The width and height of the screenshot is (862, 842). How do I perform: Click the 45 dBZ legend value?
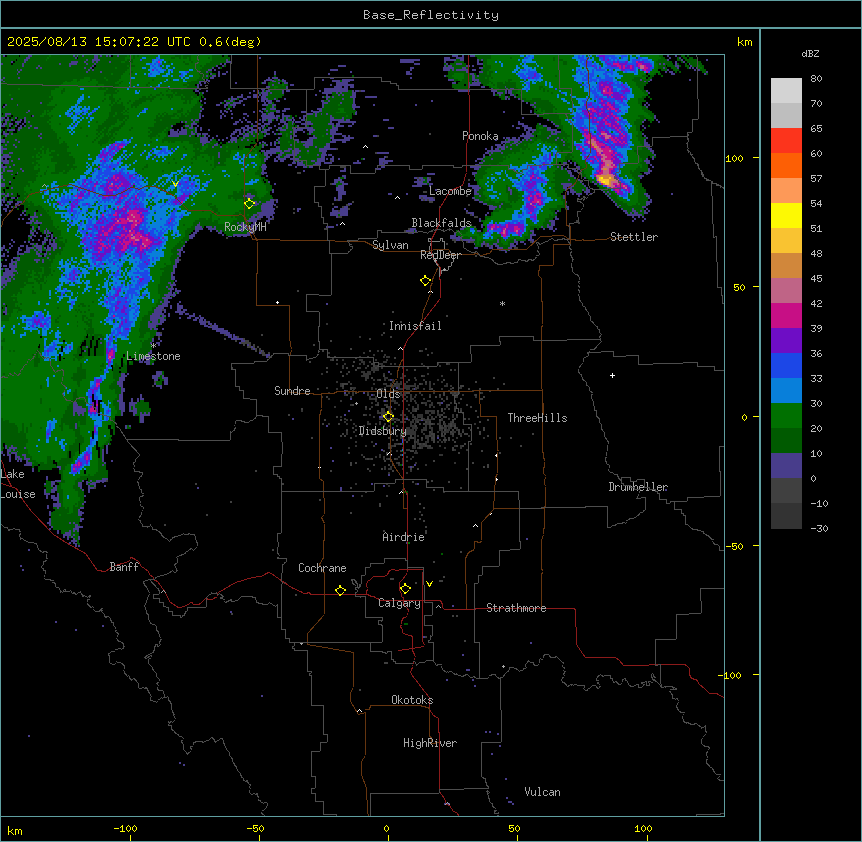point(816,278)
